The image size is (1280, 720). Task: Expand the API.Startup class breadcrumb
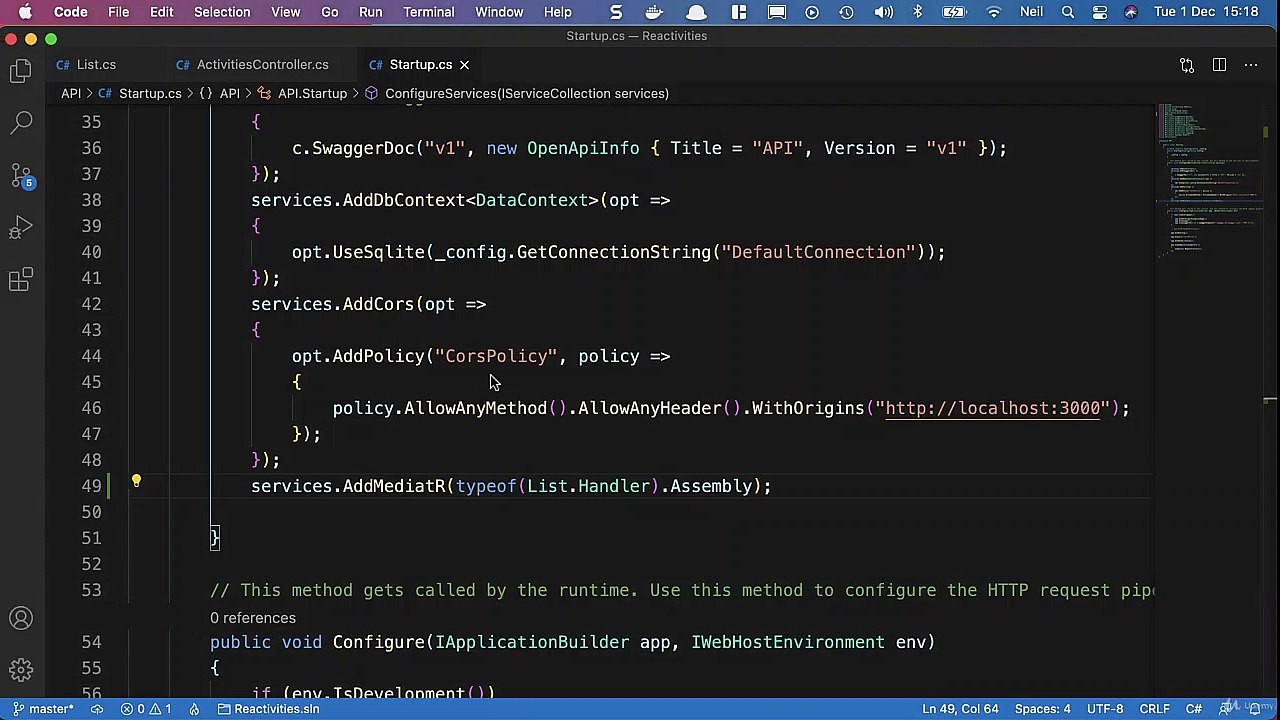[303, 93]
